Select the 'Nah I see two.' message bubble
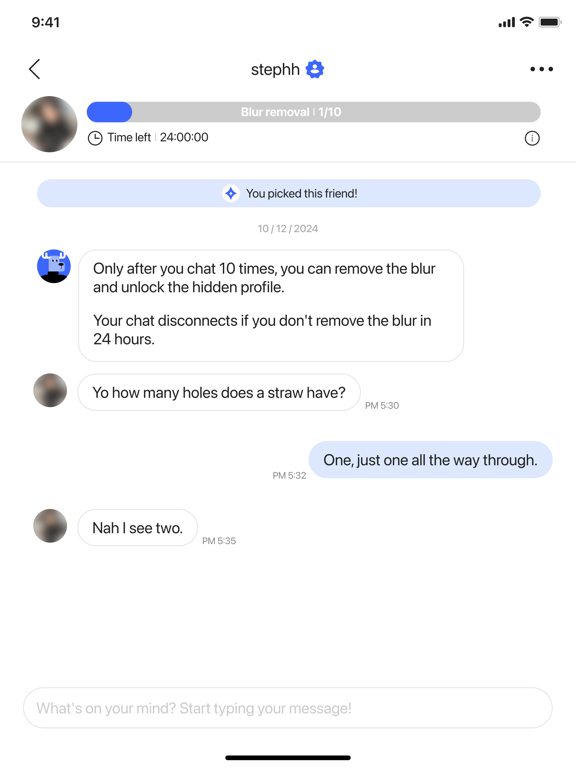576x768 pixels. click(138, 528)
